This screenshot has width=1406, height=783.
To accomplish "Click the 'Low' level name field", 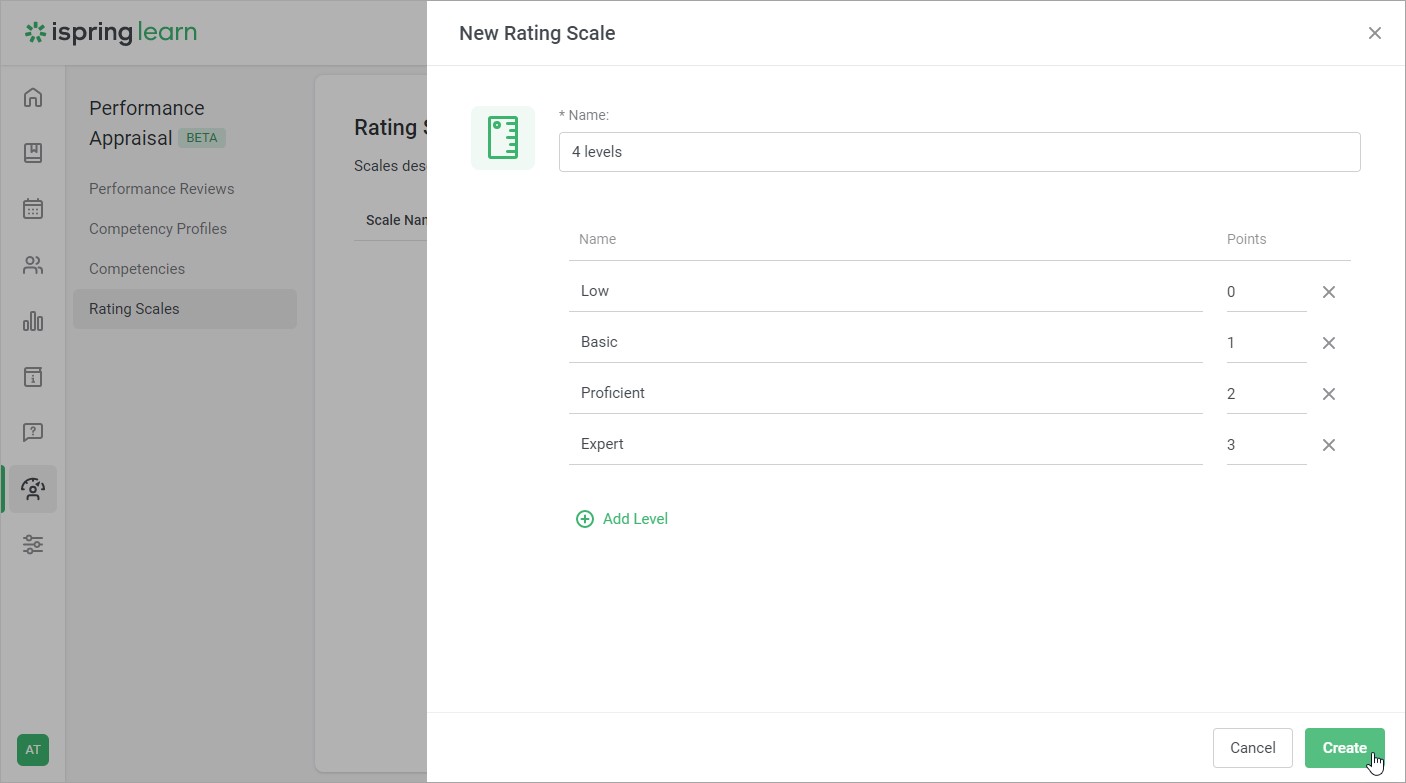I will click(886, 291).
